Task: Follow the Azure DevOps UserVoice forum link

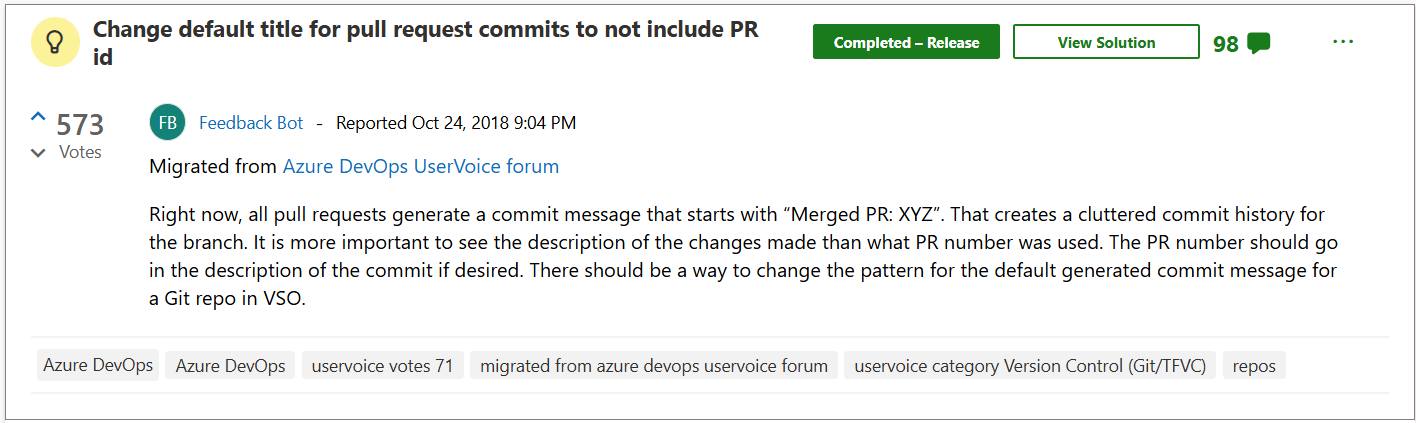Action: point(421,167)
